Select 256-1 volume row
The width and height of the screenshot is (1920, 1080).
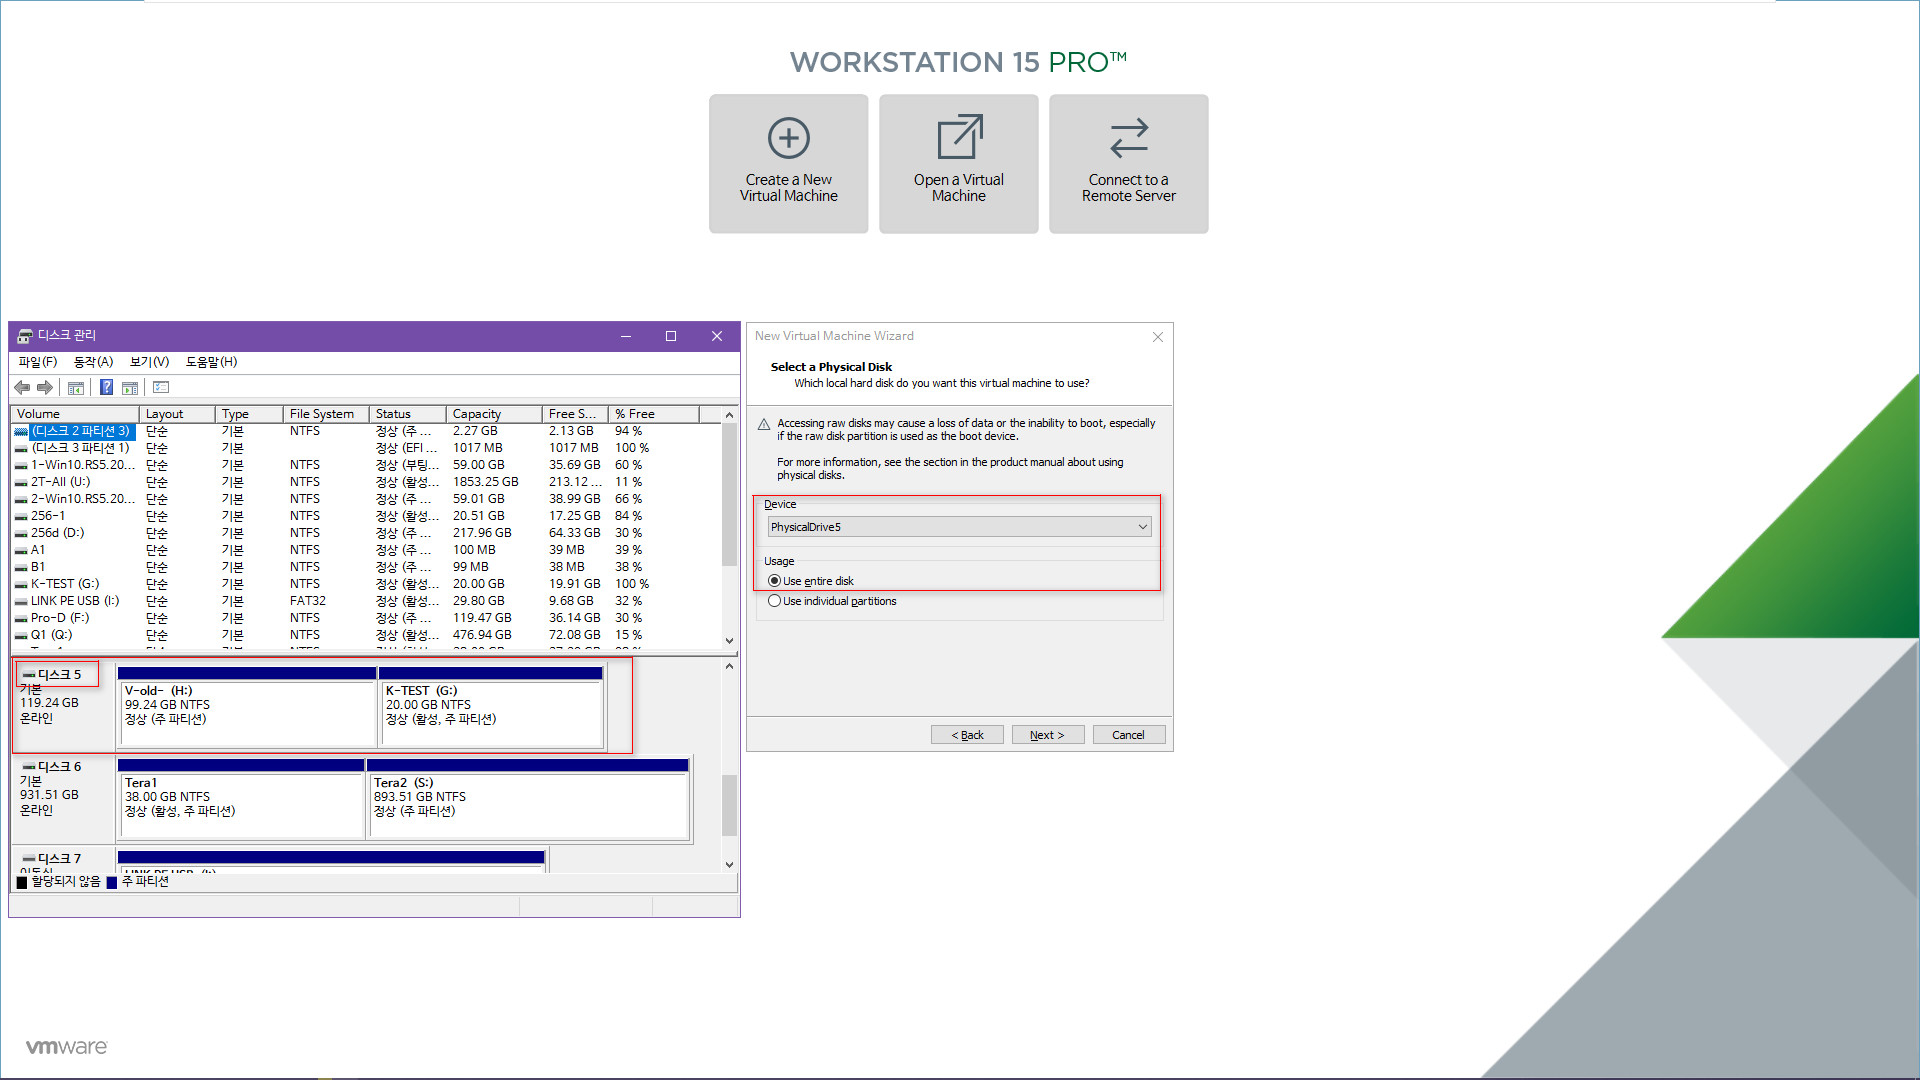365,516
